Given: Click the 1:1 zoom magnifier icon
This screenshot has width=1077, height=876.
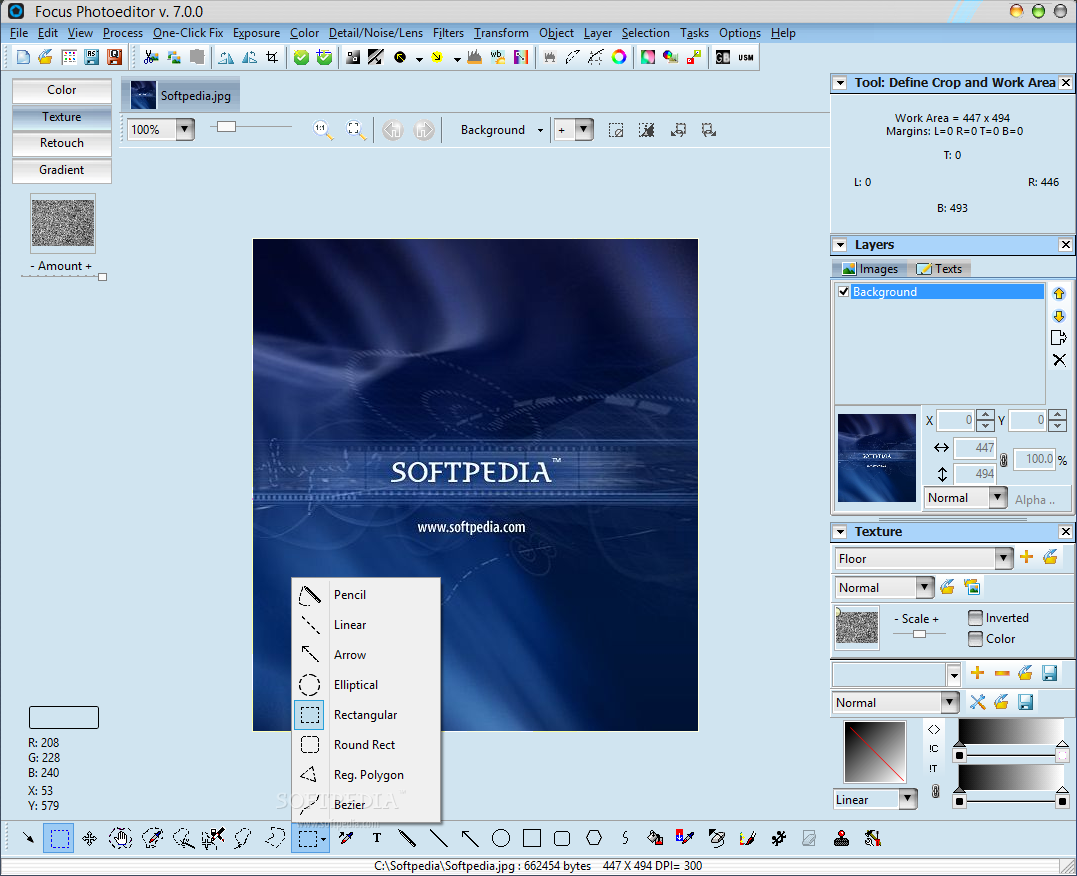Looking at the screenshot, I should pos(323,130).
